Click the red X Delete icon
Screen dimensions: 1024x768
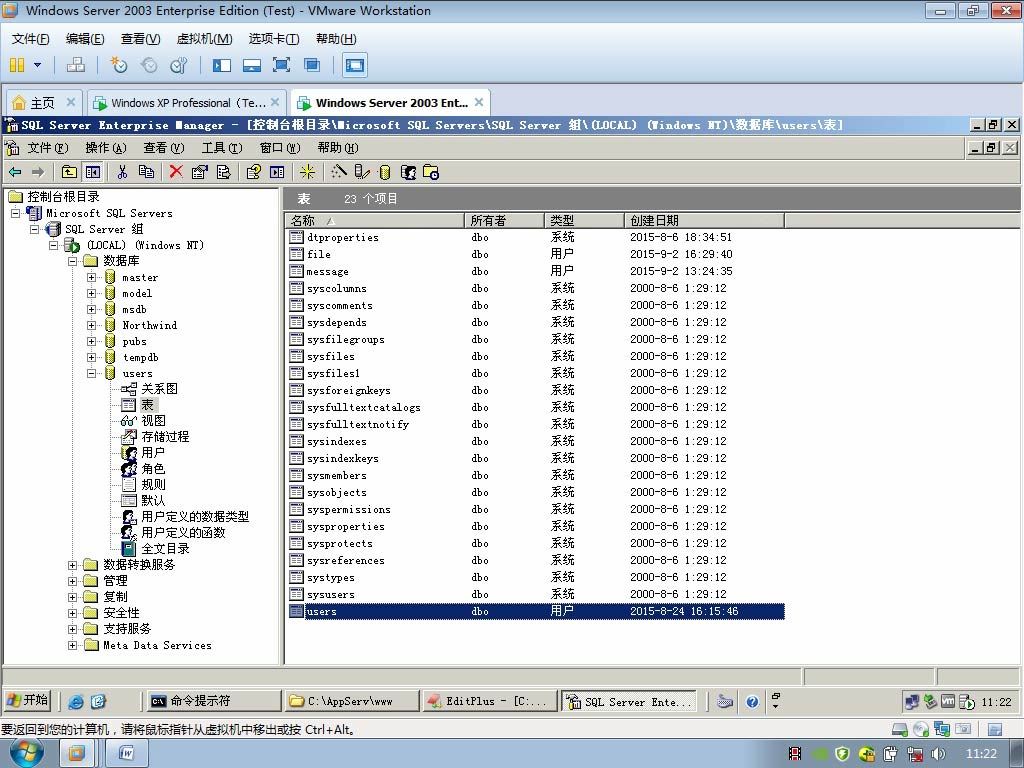(x=176, y=172)
